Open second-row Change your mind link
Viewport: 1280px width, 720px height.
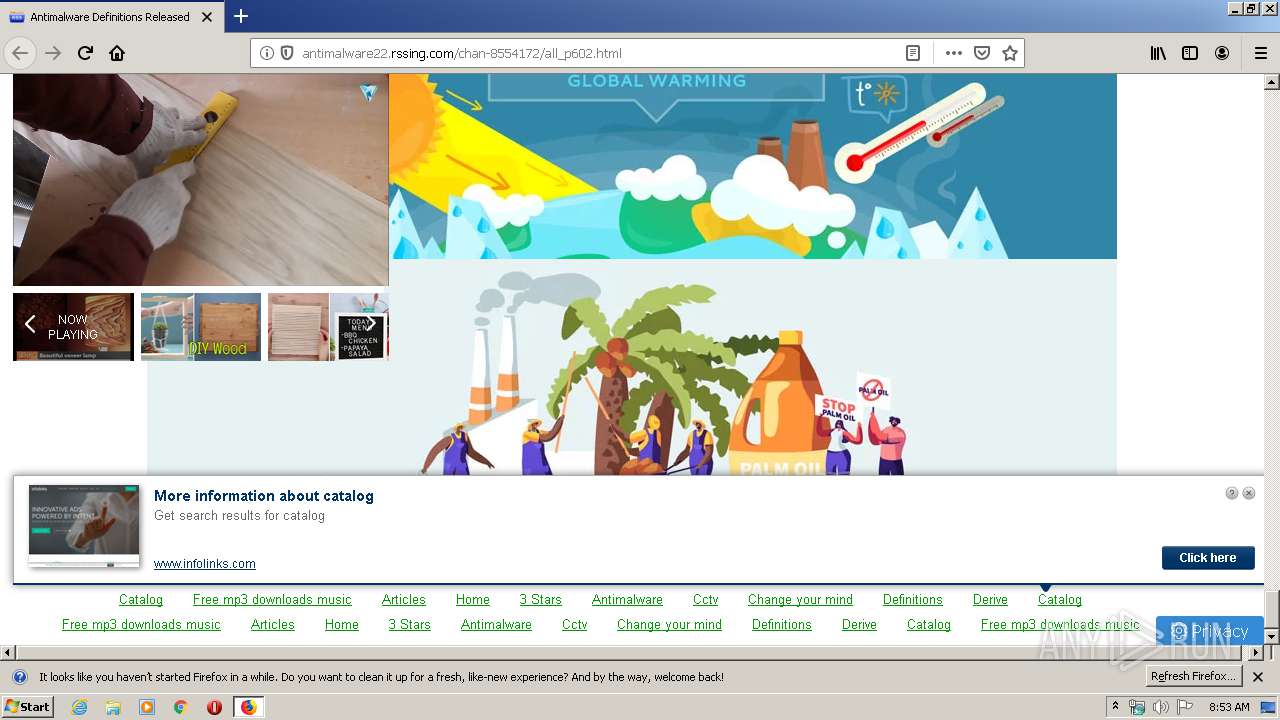pyautogui.click(x=669, y=625)
